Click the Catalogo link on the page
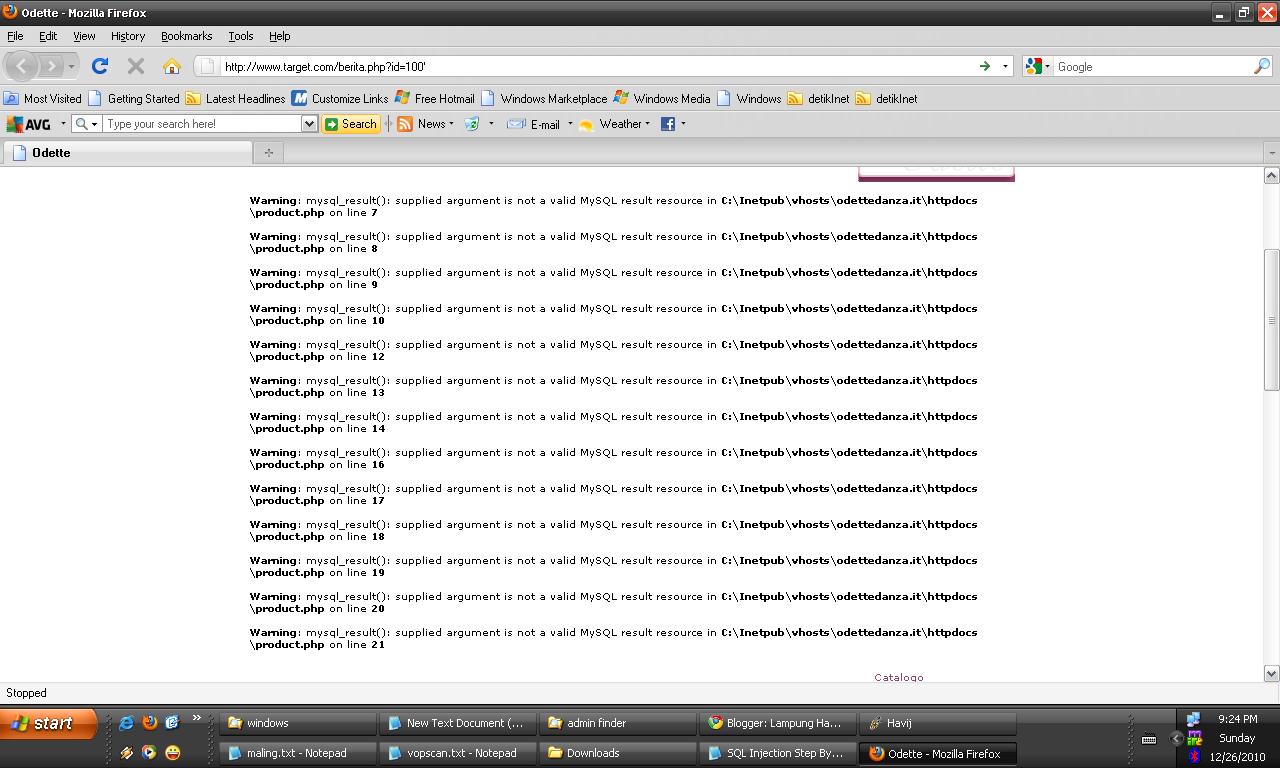This screenshot has width=1280, height=768. point(898,677)
